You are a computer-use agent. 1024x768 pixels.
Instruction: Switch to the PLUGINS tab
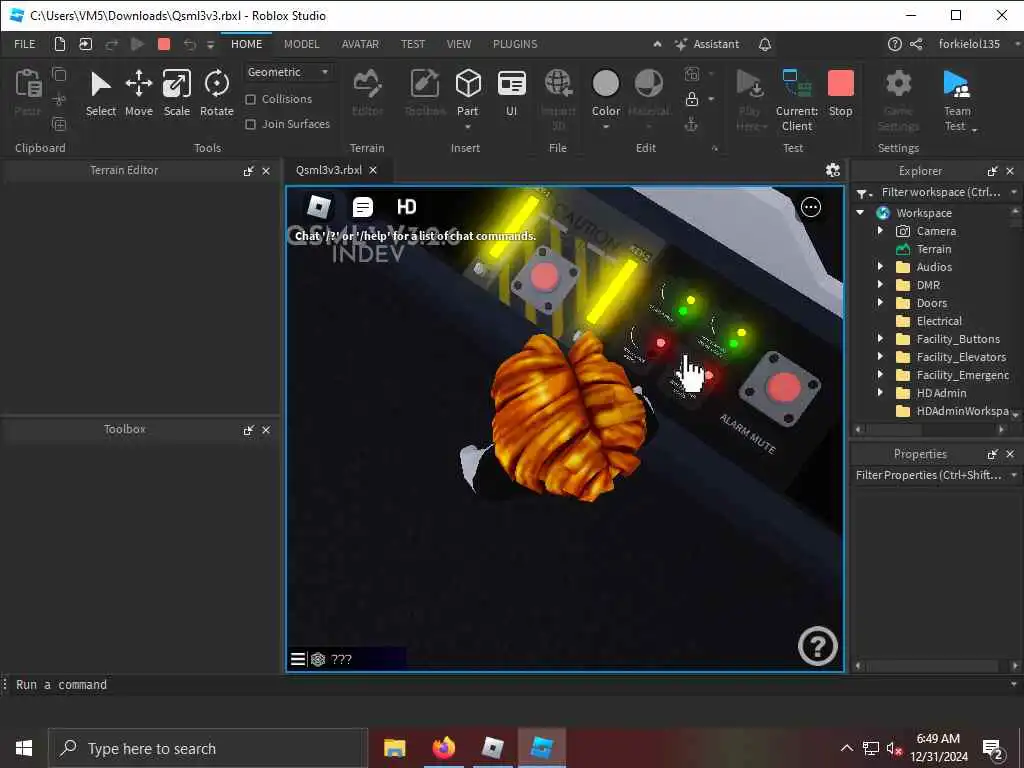pos(515,44)
